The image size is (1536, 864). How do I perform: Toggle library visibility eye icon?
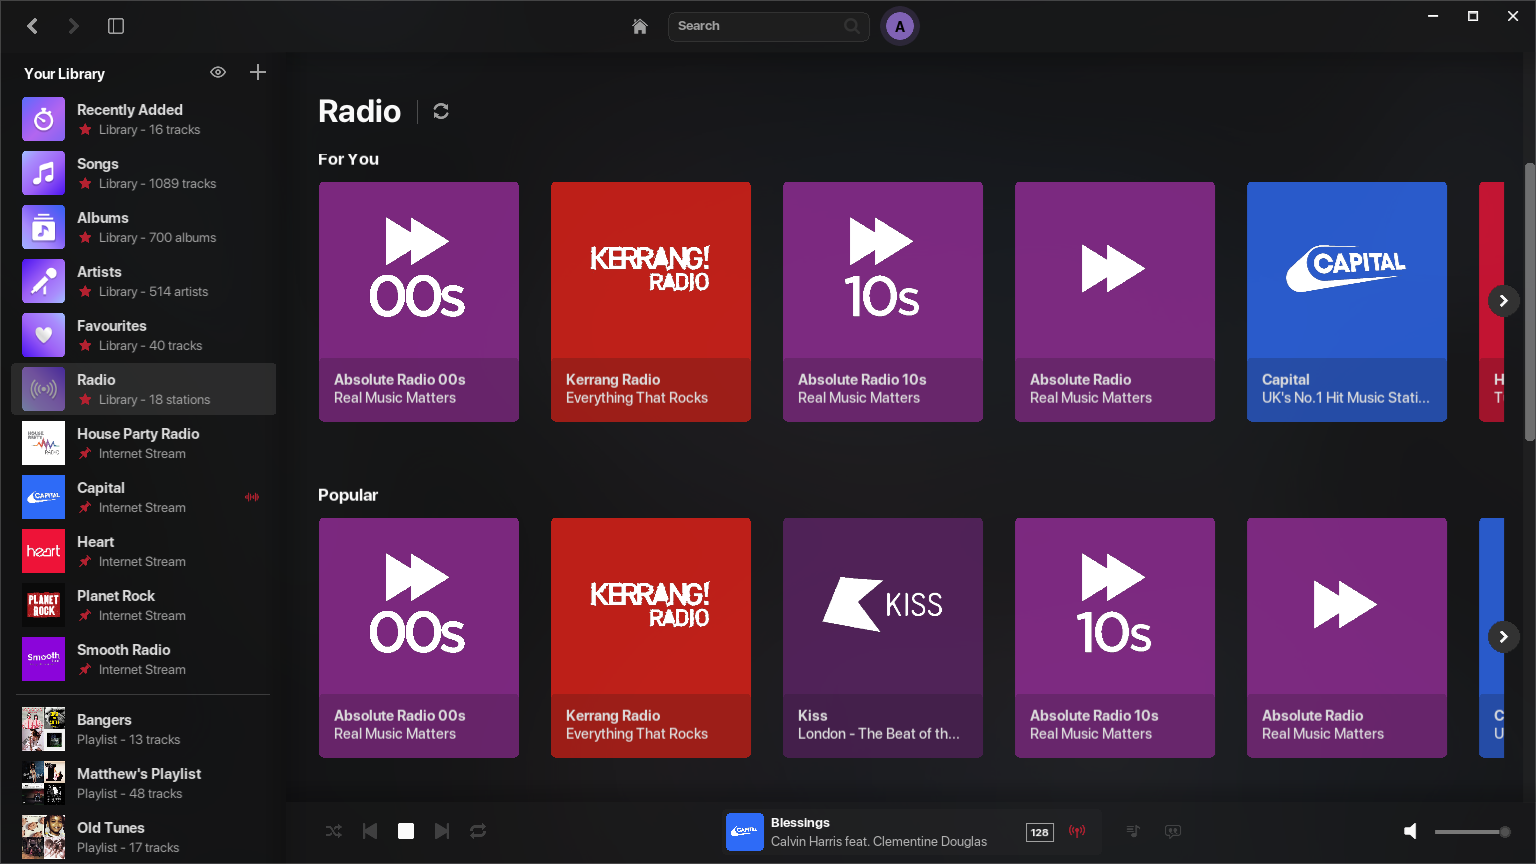tap(218, 72)
